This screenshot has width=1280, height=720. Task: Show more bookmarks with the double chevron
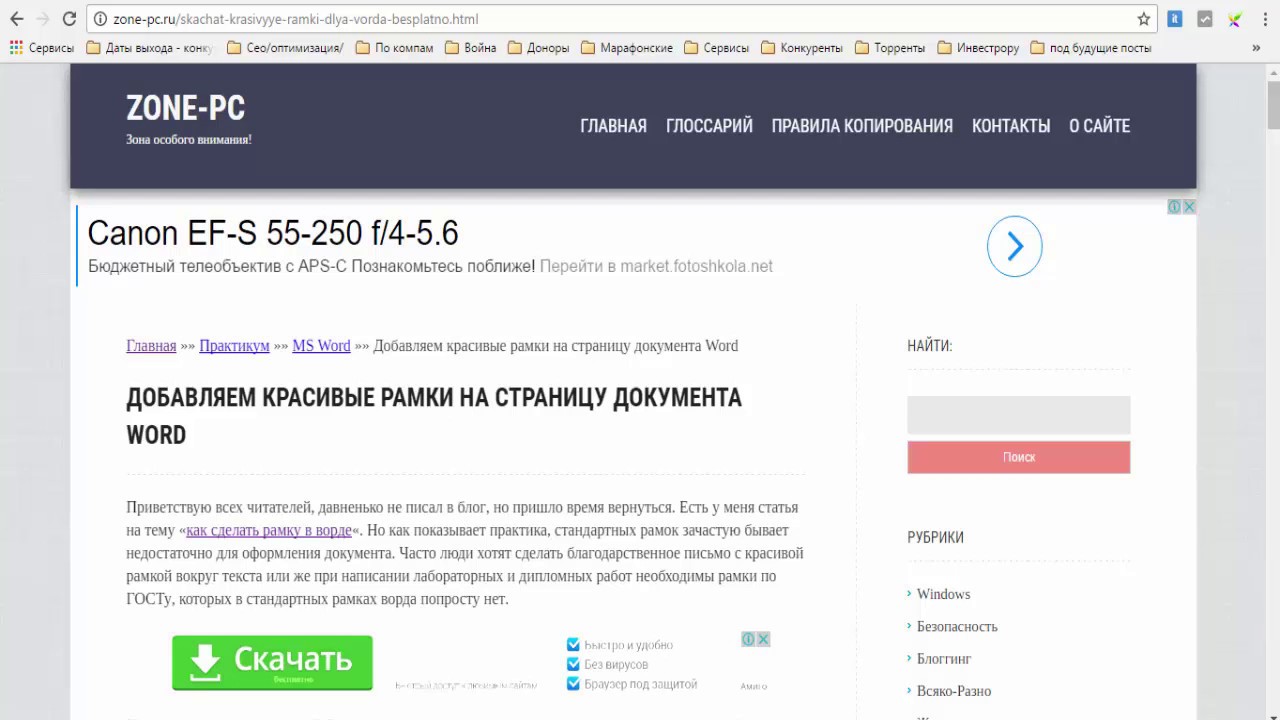coord(1256,47)
